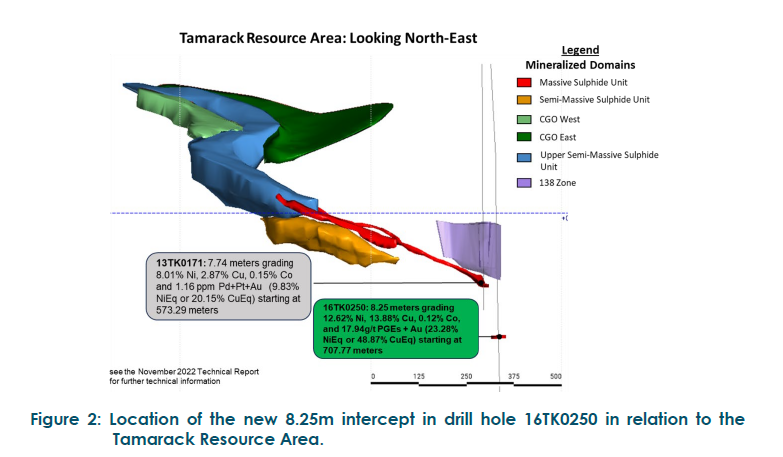This screenshot has height=457, width=783.
Task: Click the 500 label on the scale bar
Action: click(556, 376)
